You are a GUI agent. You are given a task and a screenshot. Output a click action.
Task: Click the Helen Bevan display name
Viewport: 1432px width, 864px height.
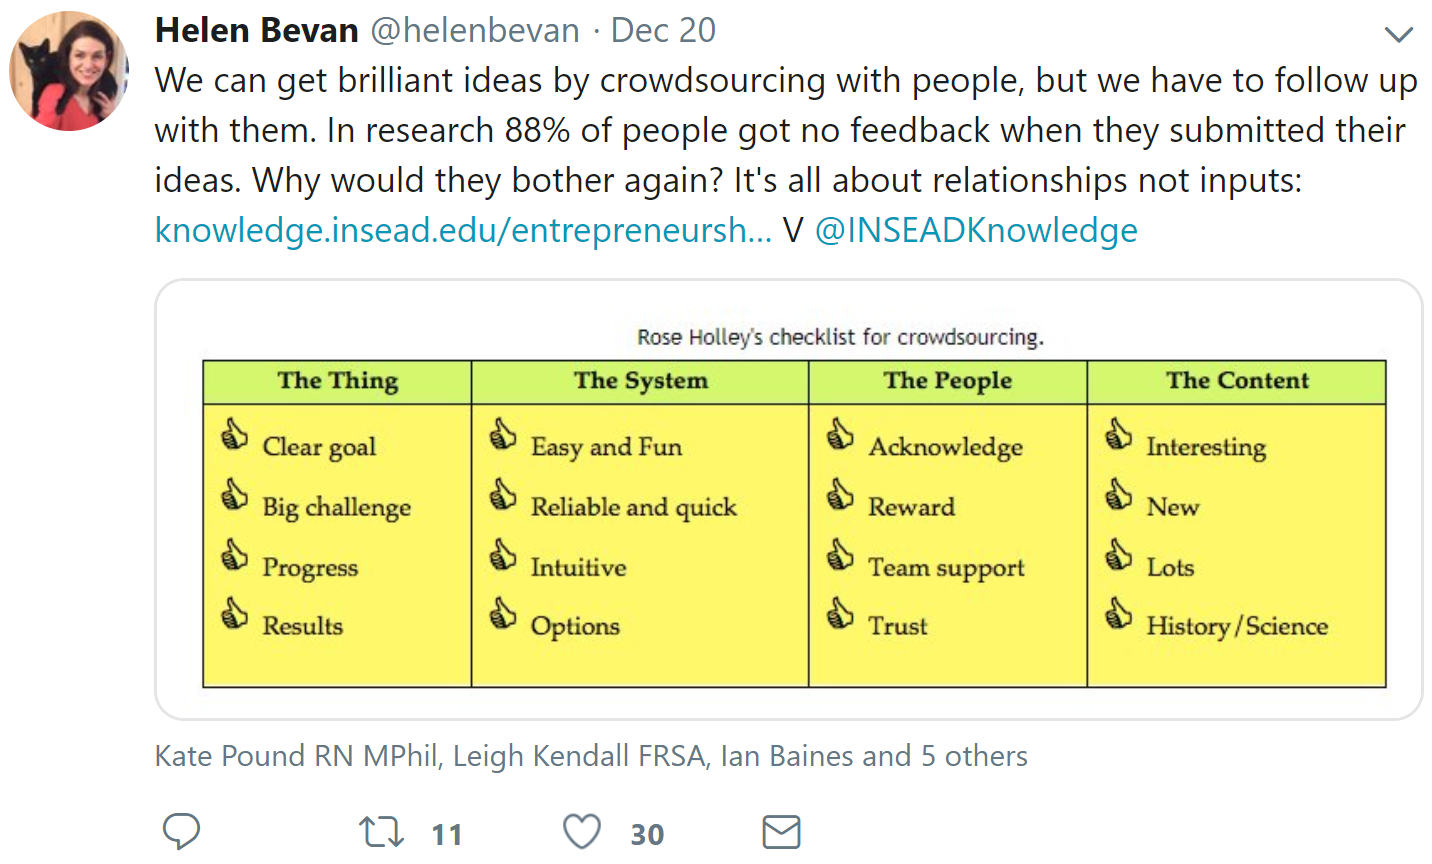(257, 30)
